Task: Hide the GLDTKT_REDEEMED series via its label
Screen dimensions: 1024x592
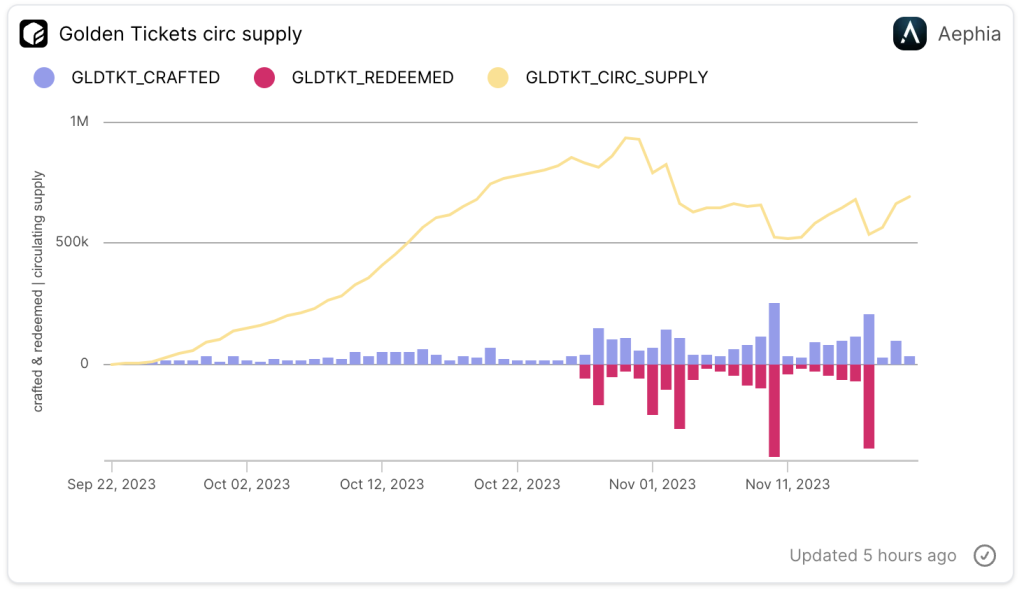Action: [x=372, y=77]
